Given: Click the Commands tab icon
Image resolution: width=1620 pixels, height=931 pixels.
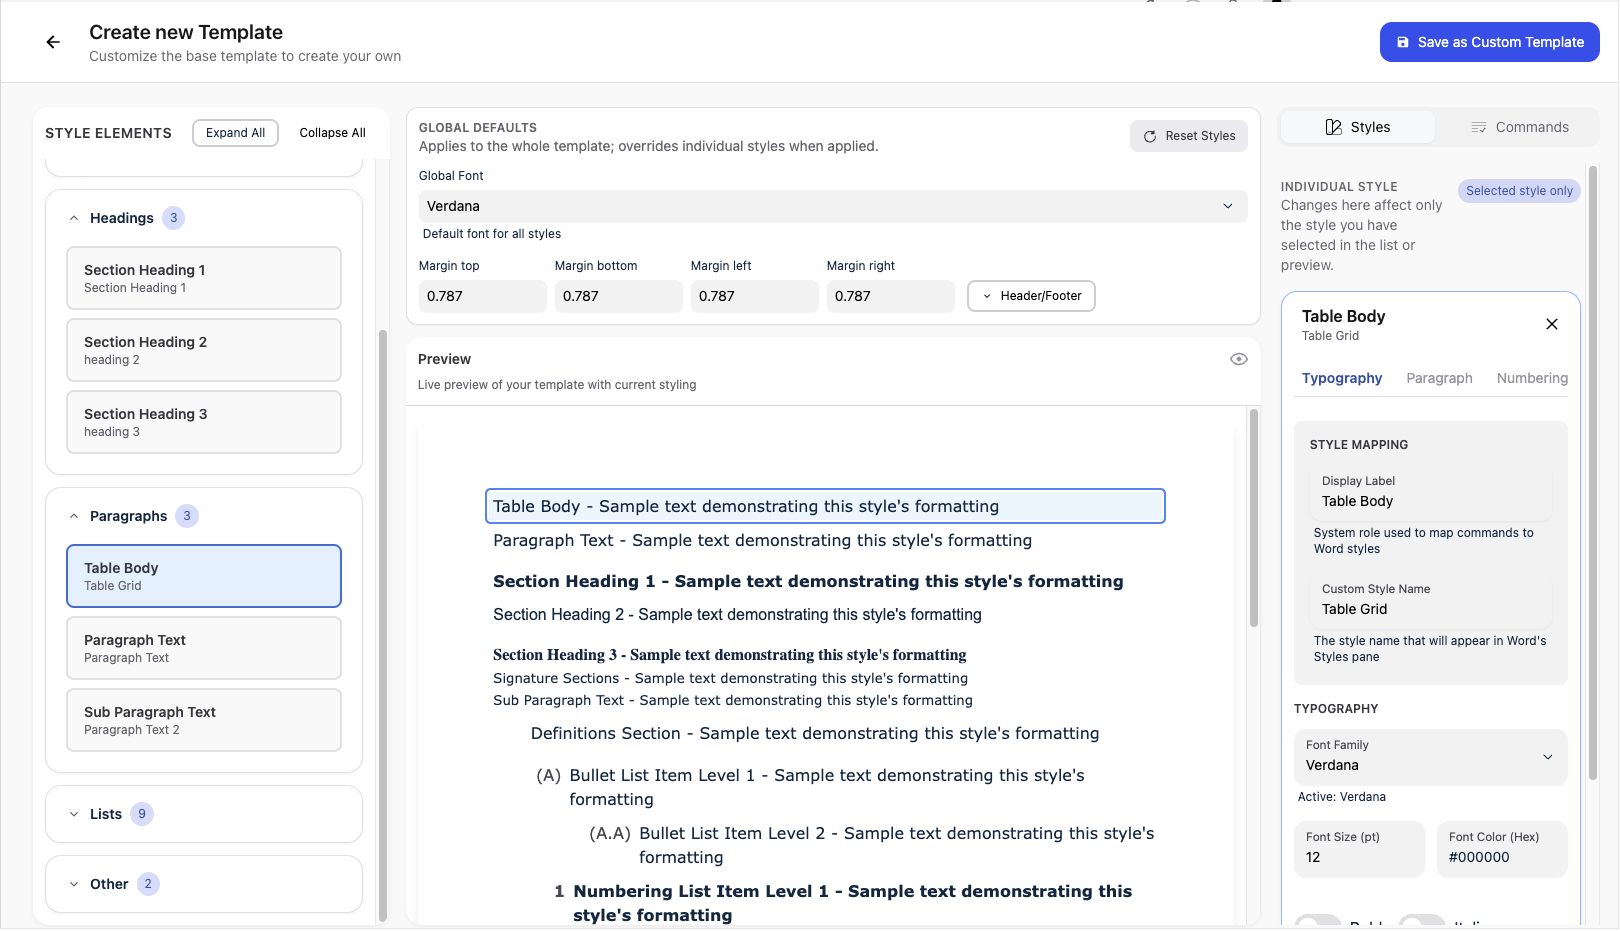Looking at the screenshot, I should (x=1478, y=127).
